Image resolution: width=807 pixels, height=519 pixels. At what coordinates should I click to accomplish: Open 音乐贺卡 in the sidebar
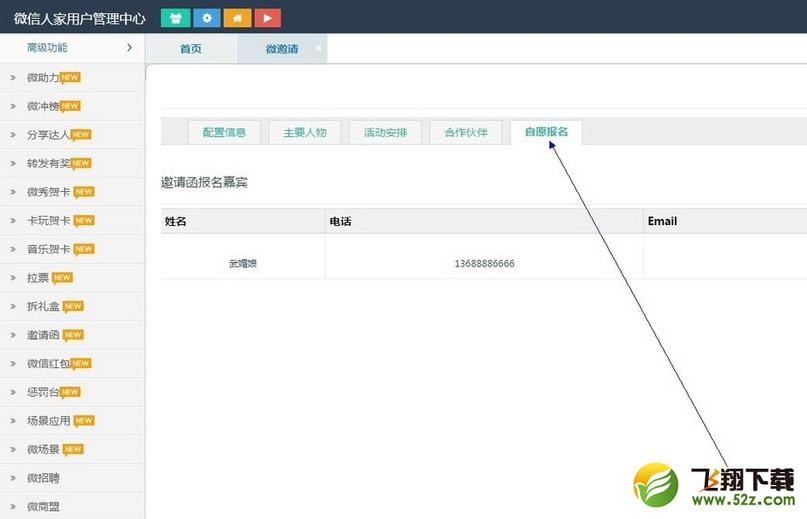point(72,249)
